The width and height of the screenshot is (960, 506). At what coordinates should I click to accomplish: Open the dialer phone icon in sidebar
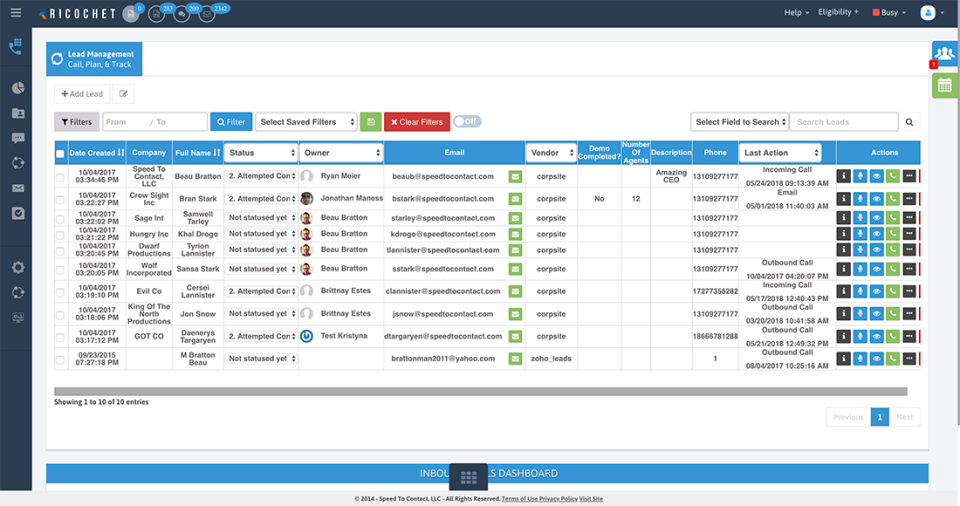click(15, 46)
